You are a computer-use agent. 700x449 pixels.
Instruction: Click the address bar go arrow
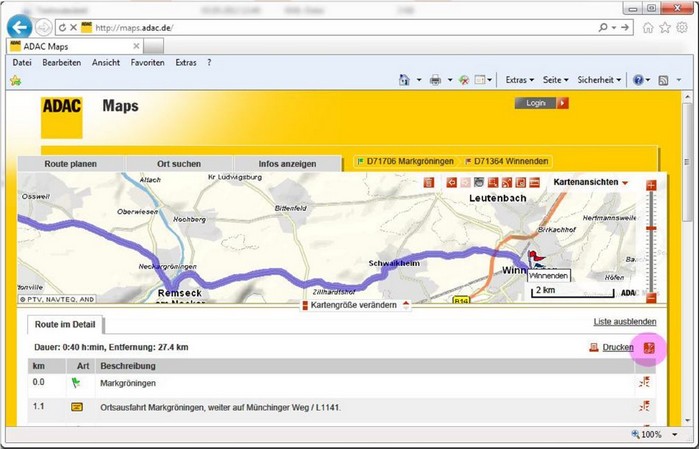point(625,28)
